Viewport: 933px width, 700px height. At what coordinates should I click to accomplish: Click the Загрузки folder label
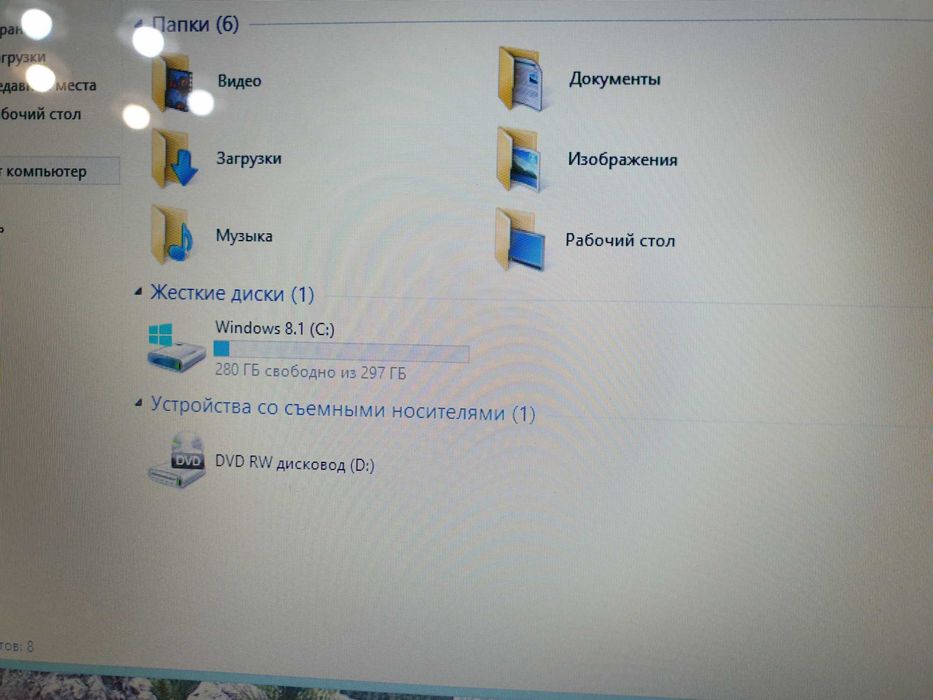click(x=249, y=159)
